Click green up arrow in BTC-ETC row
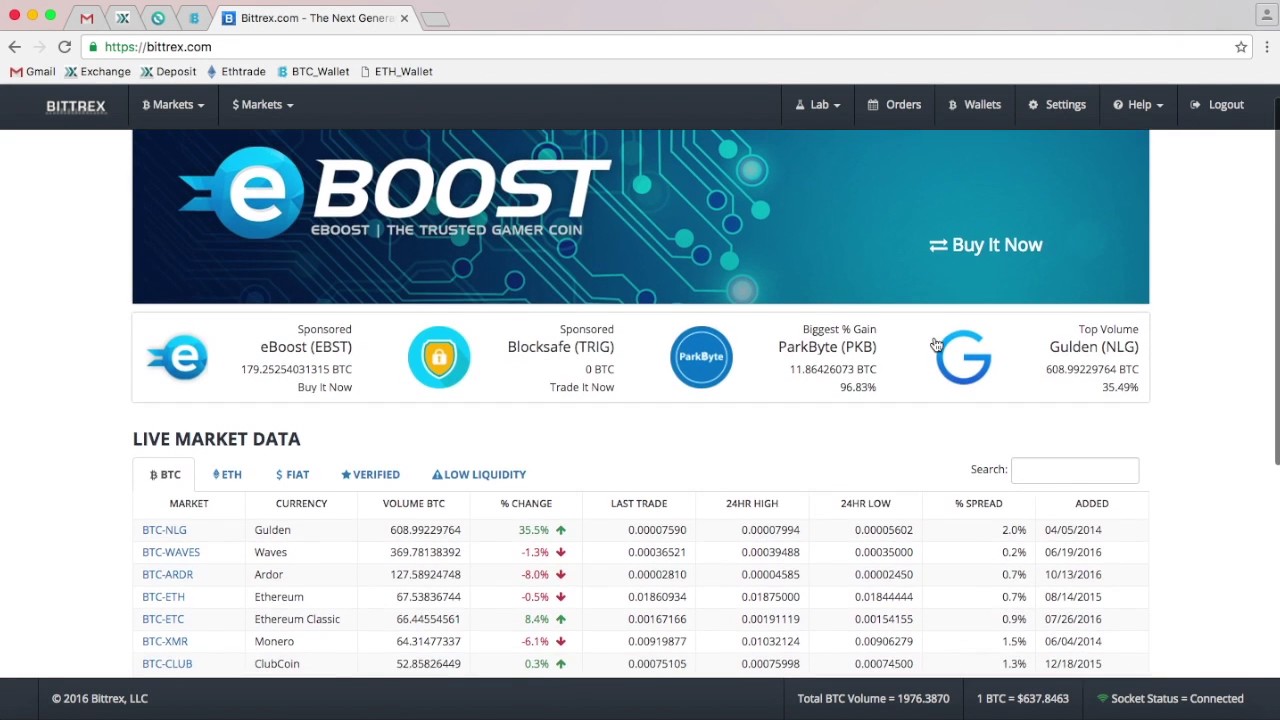 [561, 619]
